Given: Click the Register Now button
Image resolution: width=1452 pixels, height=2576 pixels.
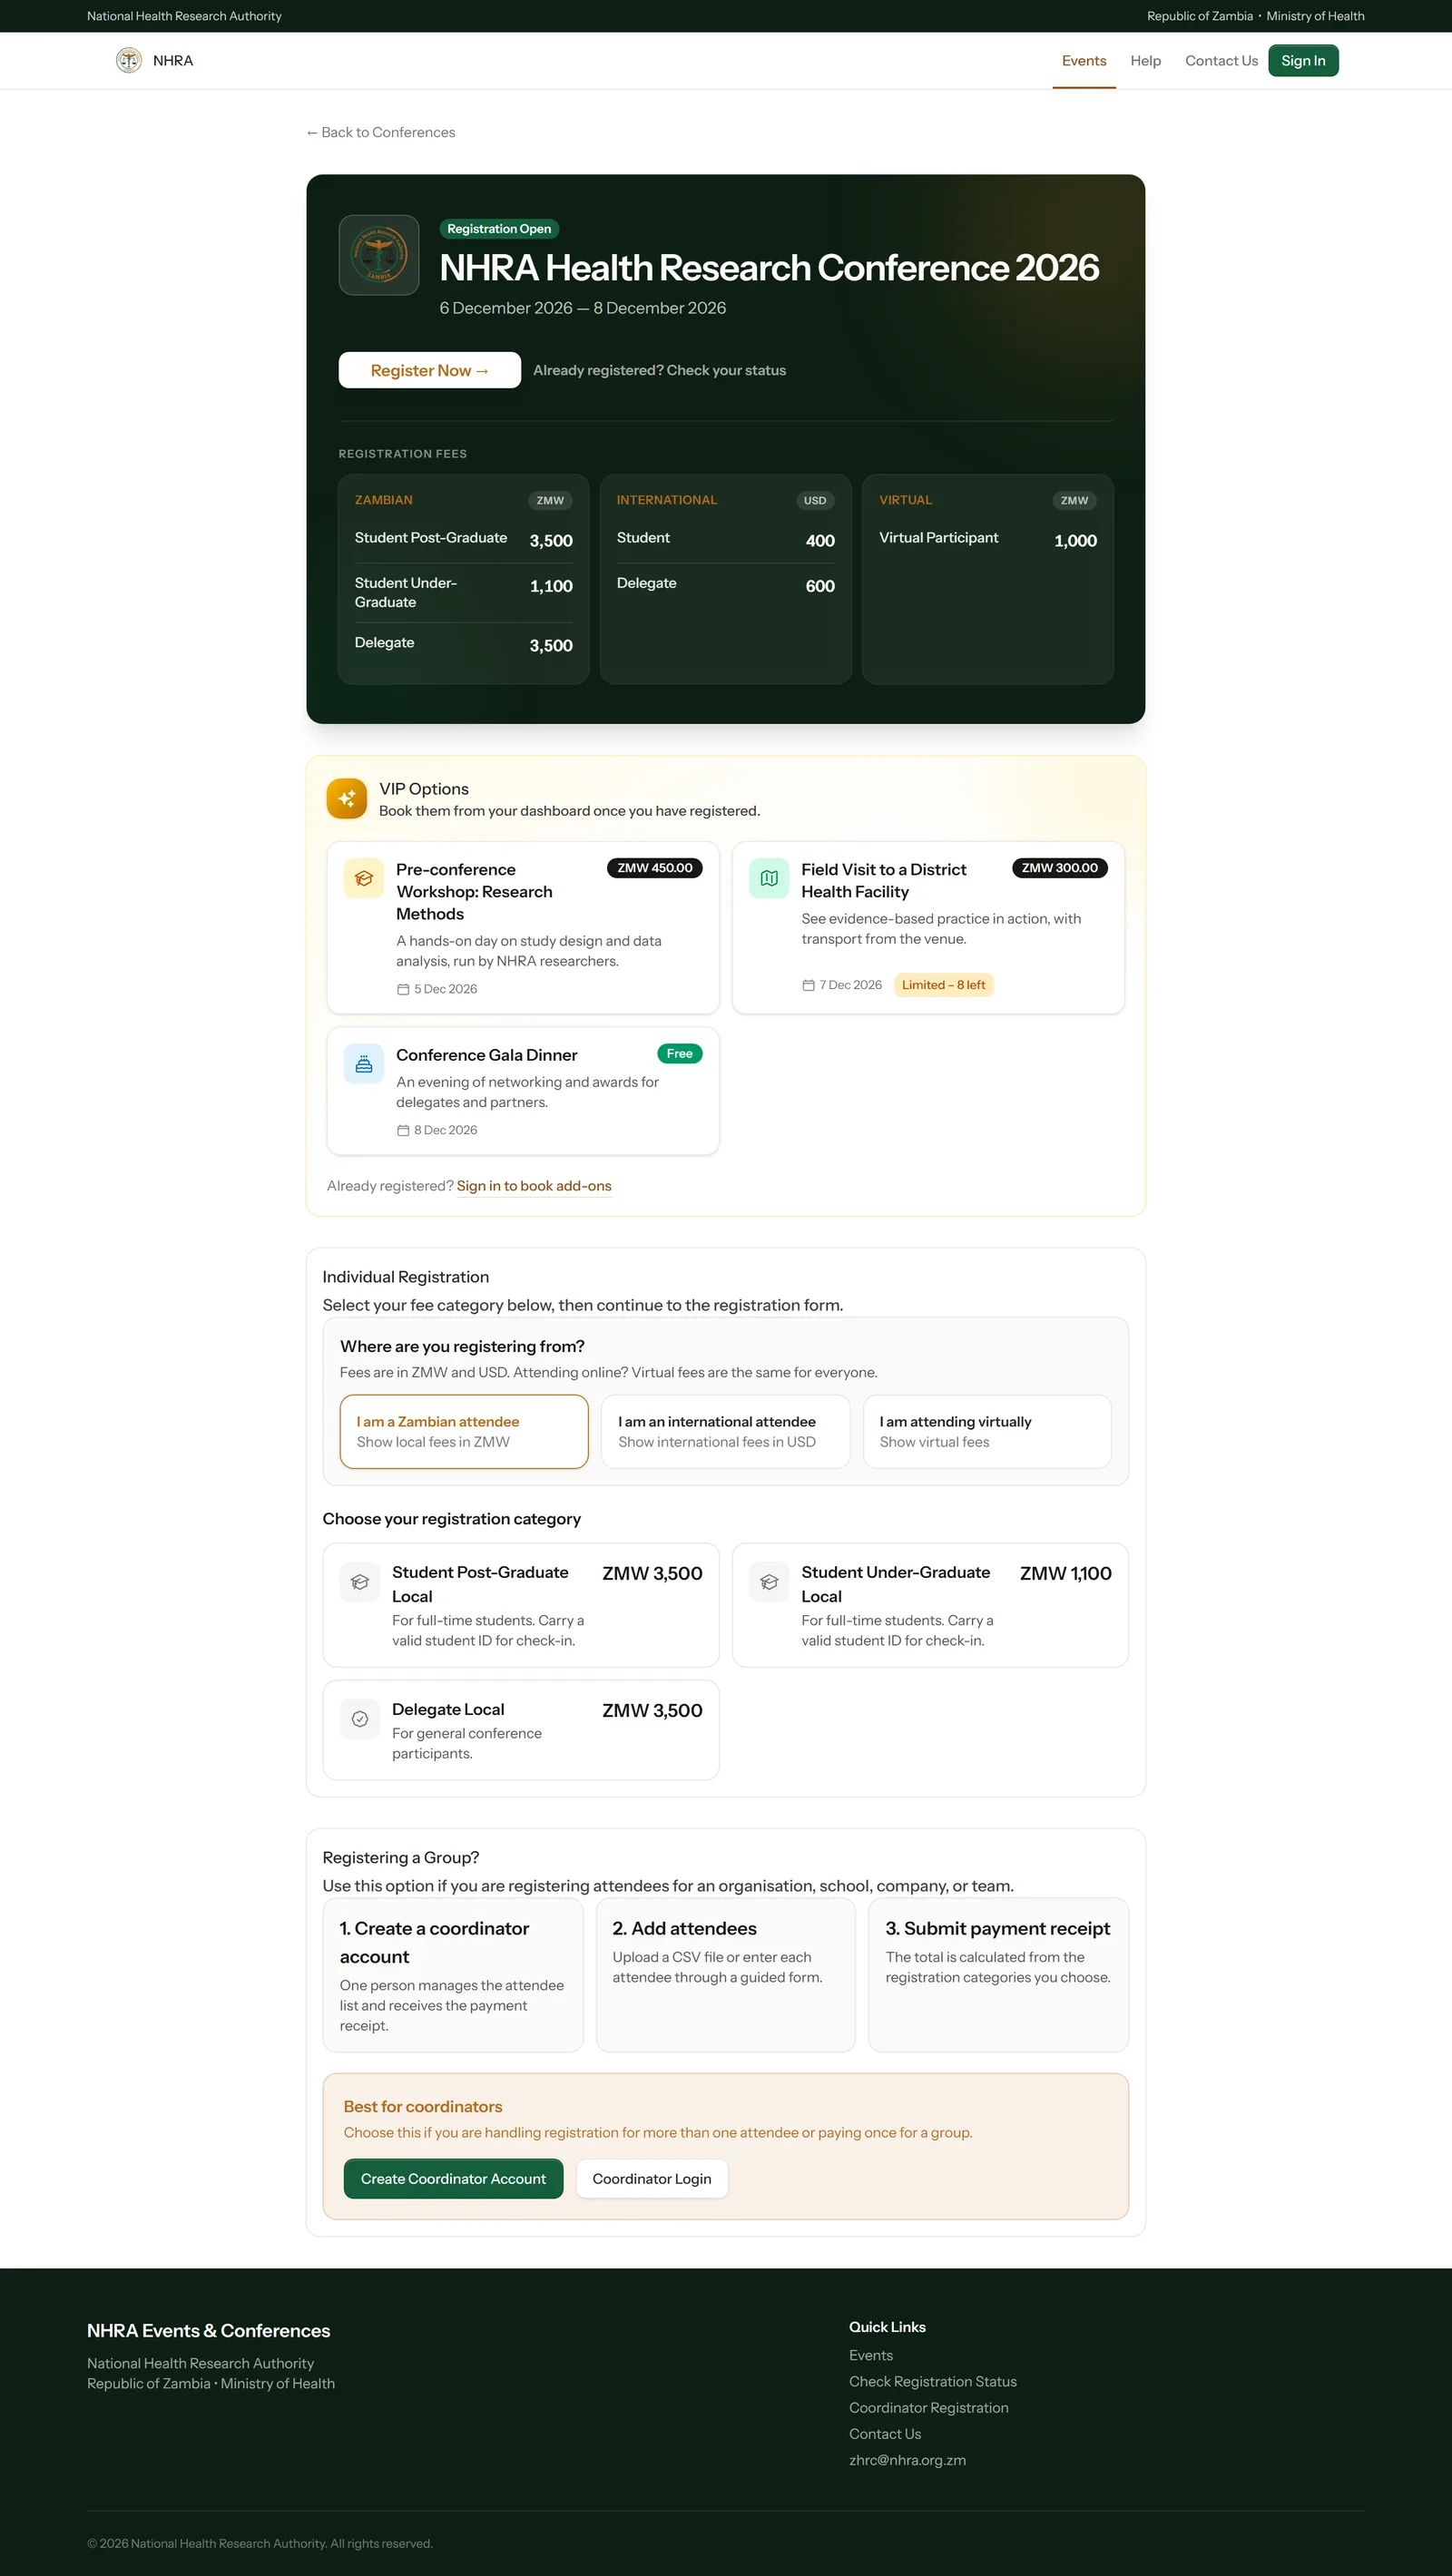Looking at the screenshot, I should [x=430, y=370].
